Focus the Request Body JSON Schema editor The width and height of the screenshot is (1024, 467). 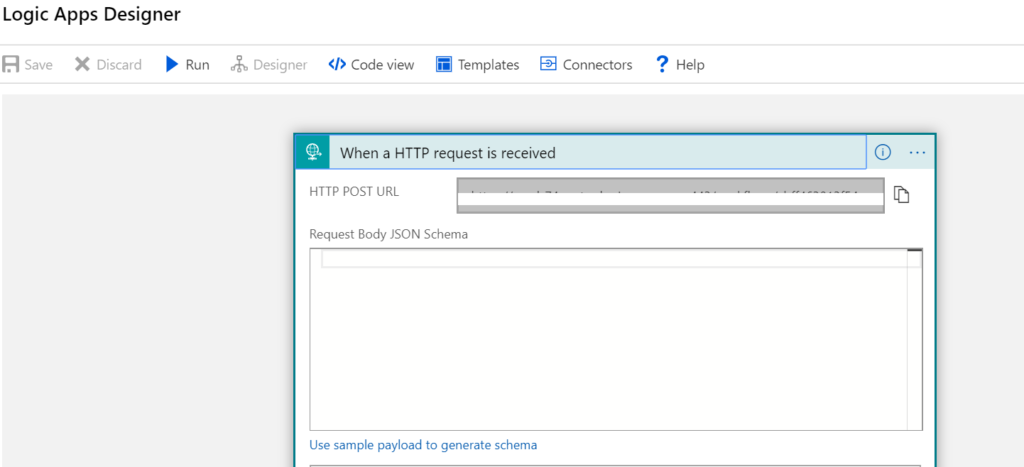click(x=616, y=339)
